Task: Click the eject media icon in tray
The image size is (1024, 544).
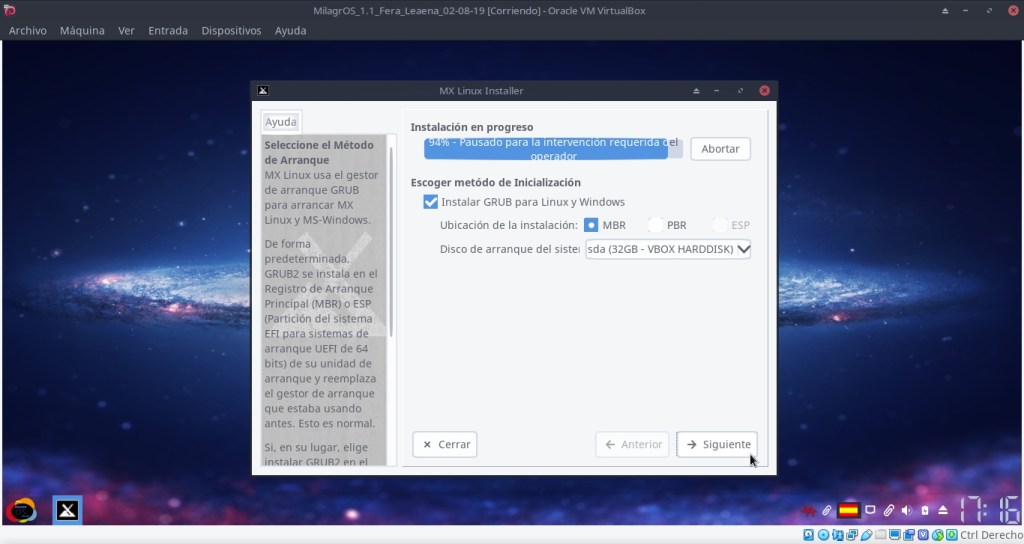Action: pos(941,510)
